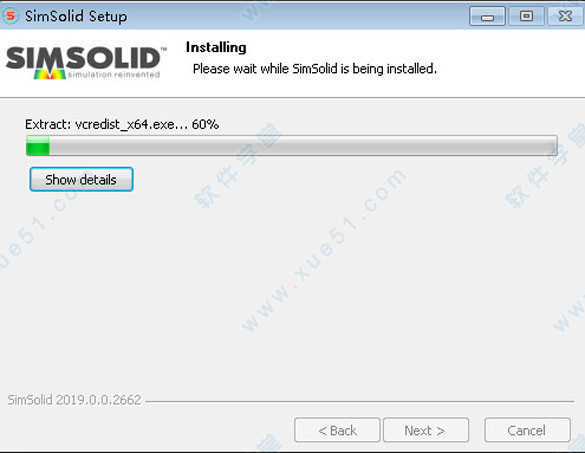Click the gray unfilled part of the progress bar

(x=303, y=146)
